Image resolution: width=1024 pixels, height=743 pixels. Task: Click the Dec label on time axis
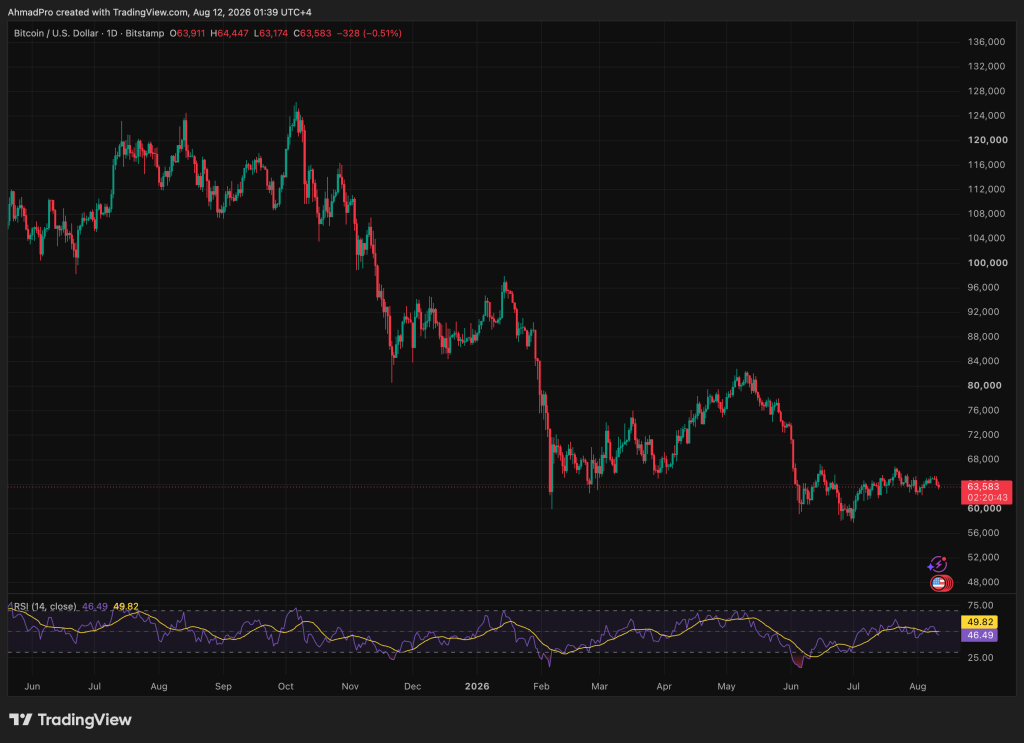[413, 686]
